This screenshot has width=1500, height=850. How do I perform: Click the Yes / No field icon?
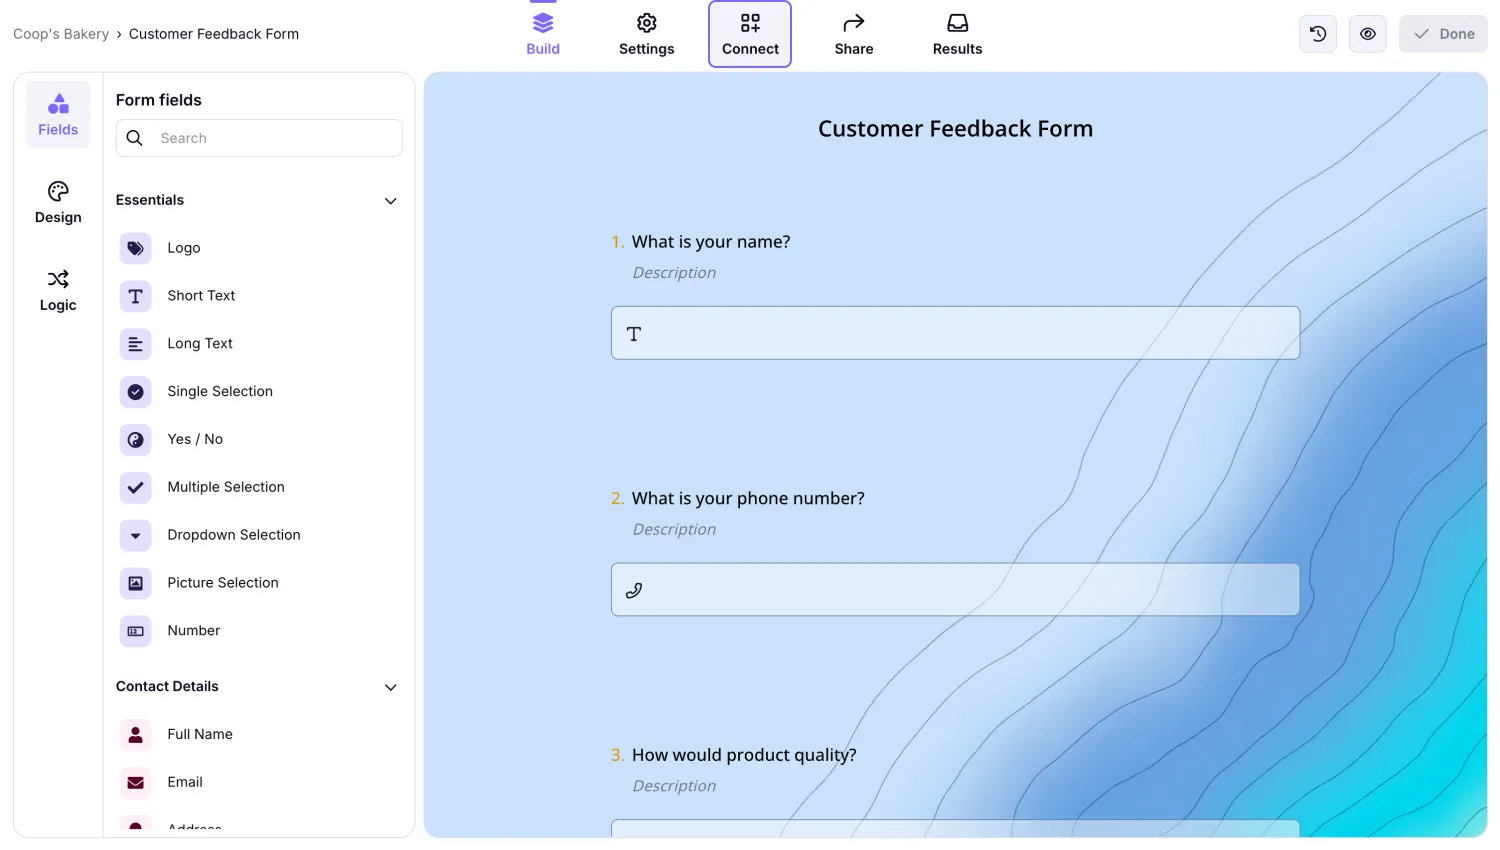[x=135, y=440]
